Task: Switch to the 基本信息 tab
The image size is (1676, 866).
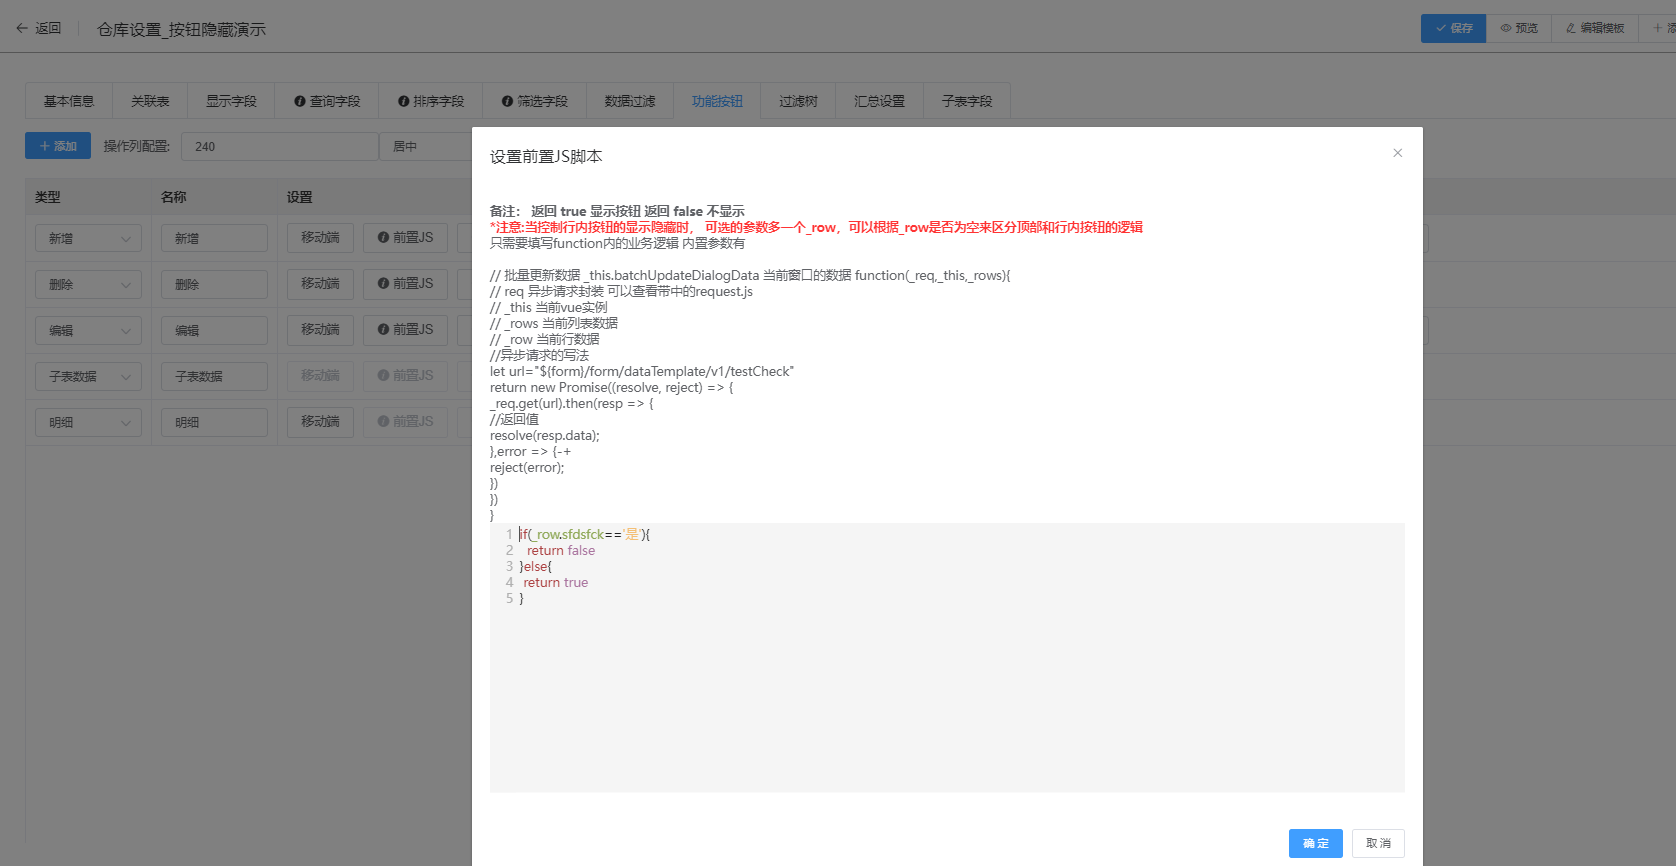Action: pos(69,102)
